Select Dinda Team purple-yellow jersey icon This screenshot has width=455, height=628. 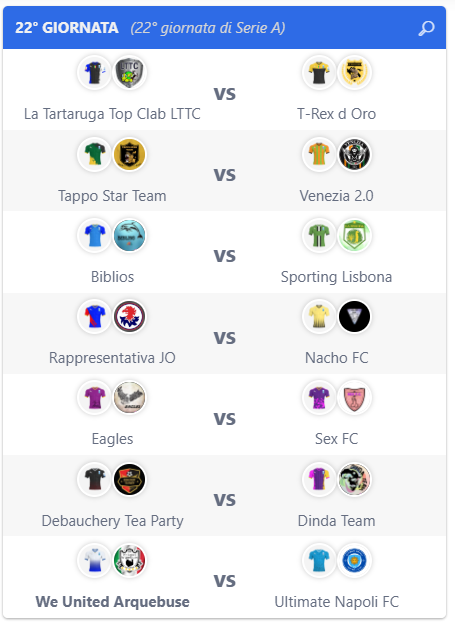pos(319,479)
